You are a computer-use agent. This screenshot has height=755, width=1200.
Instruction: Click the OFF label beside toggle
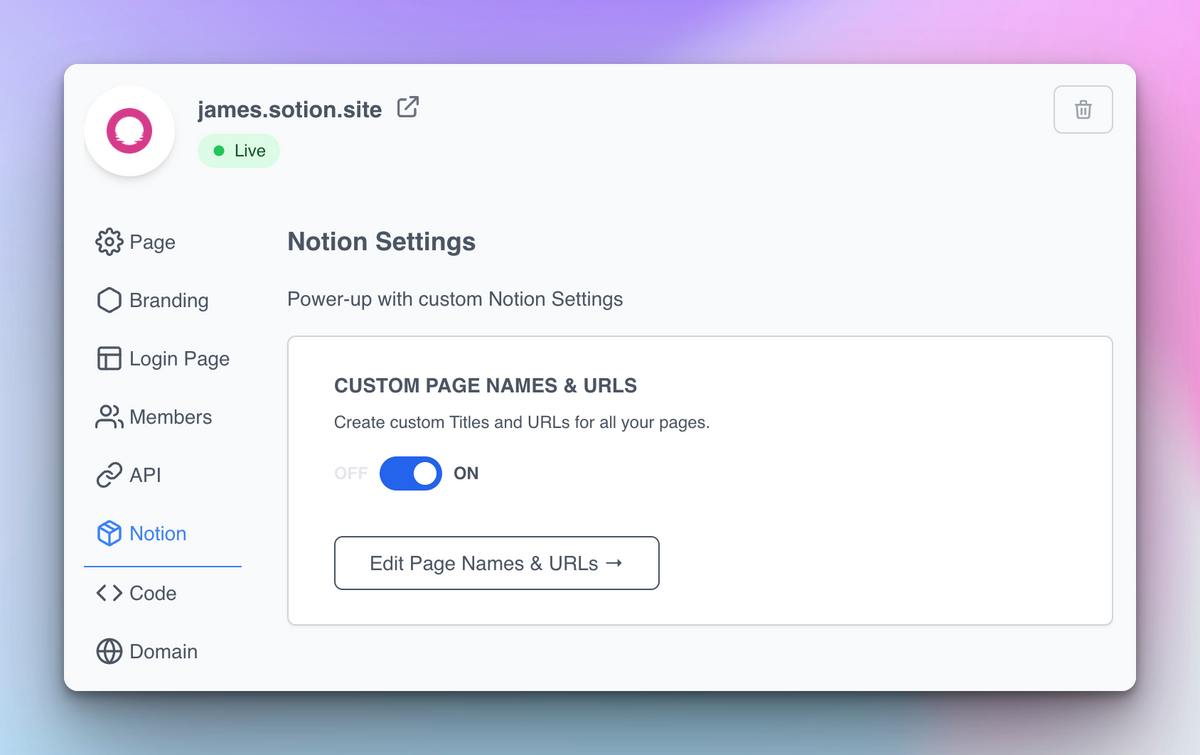351,473
